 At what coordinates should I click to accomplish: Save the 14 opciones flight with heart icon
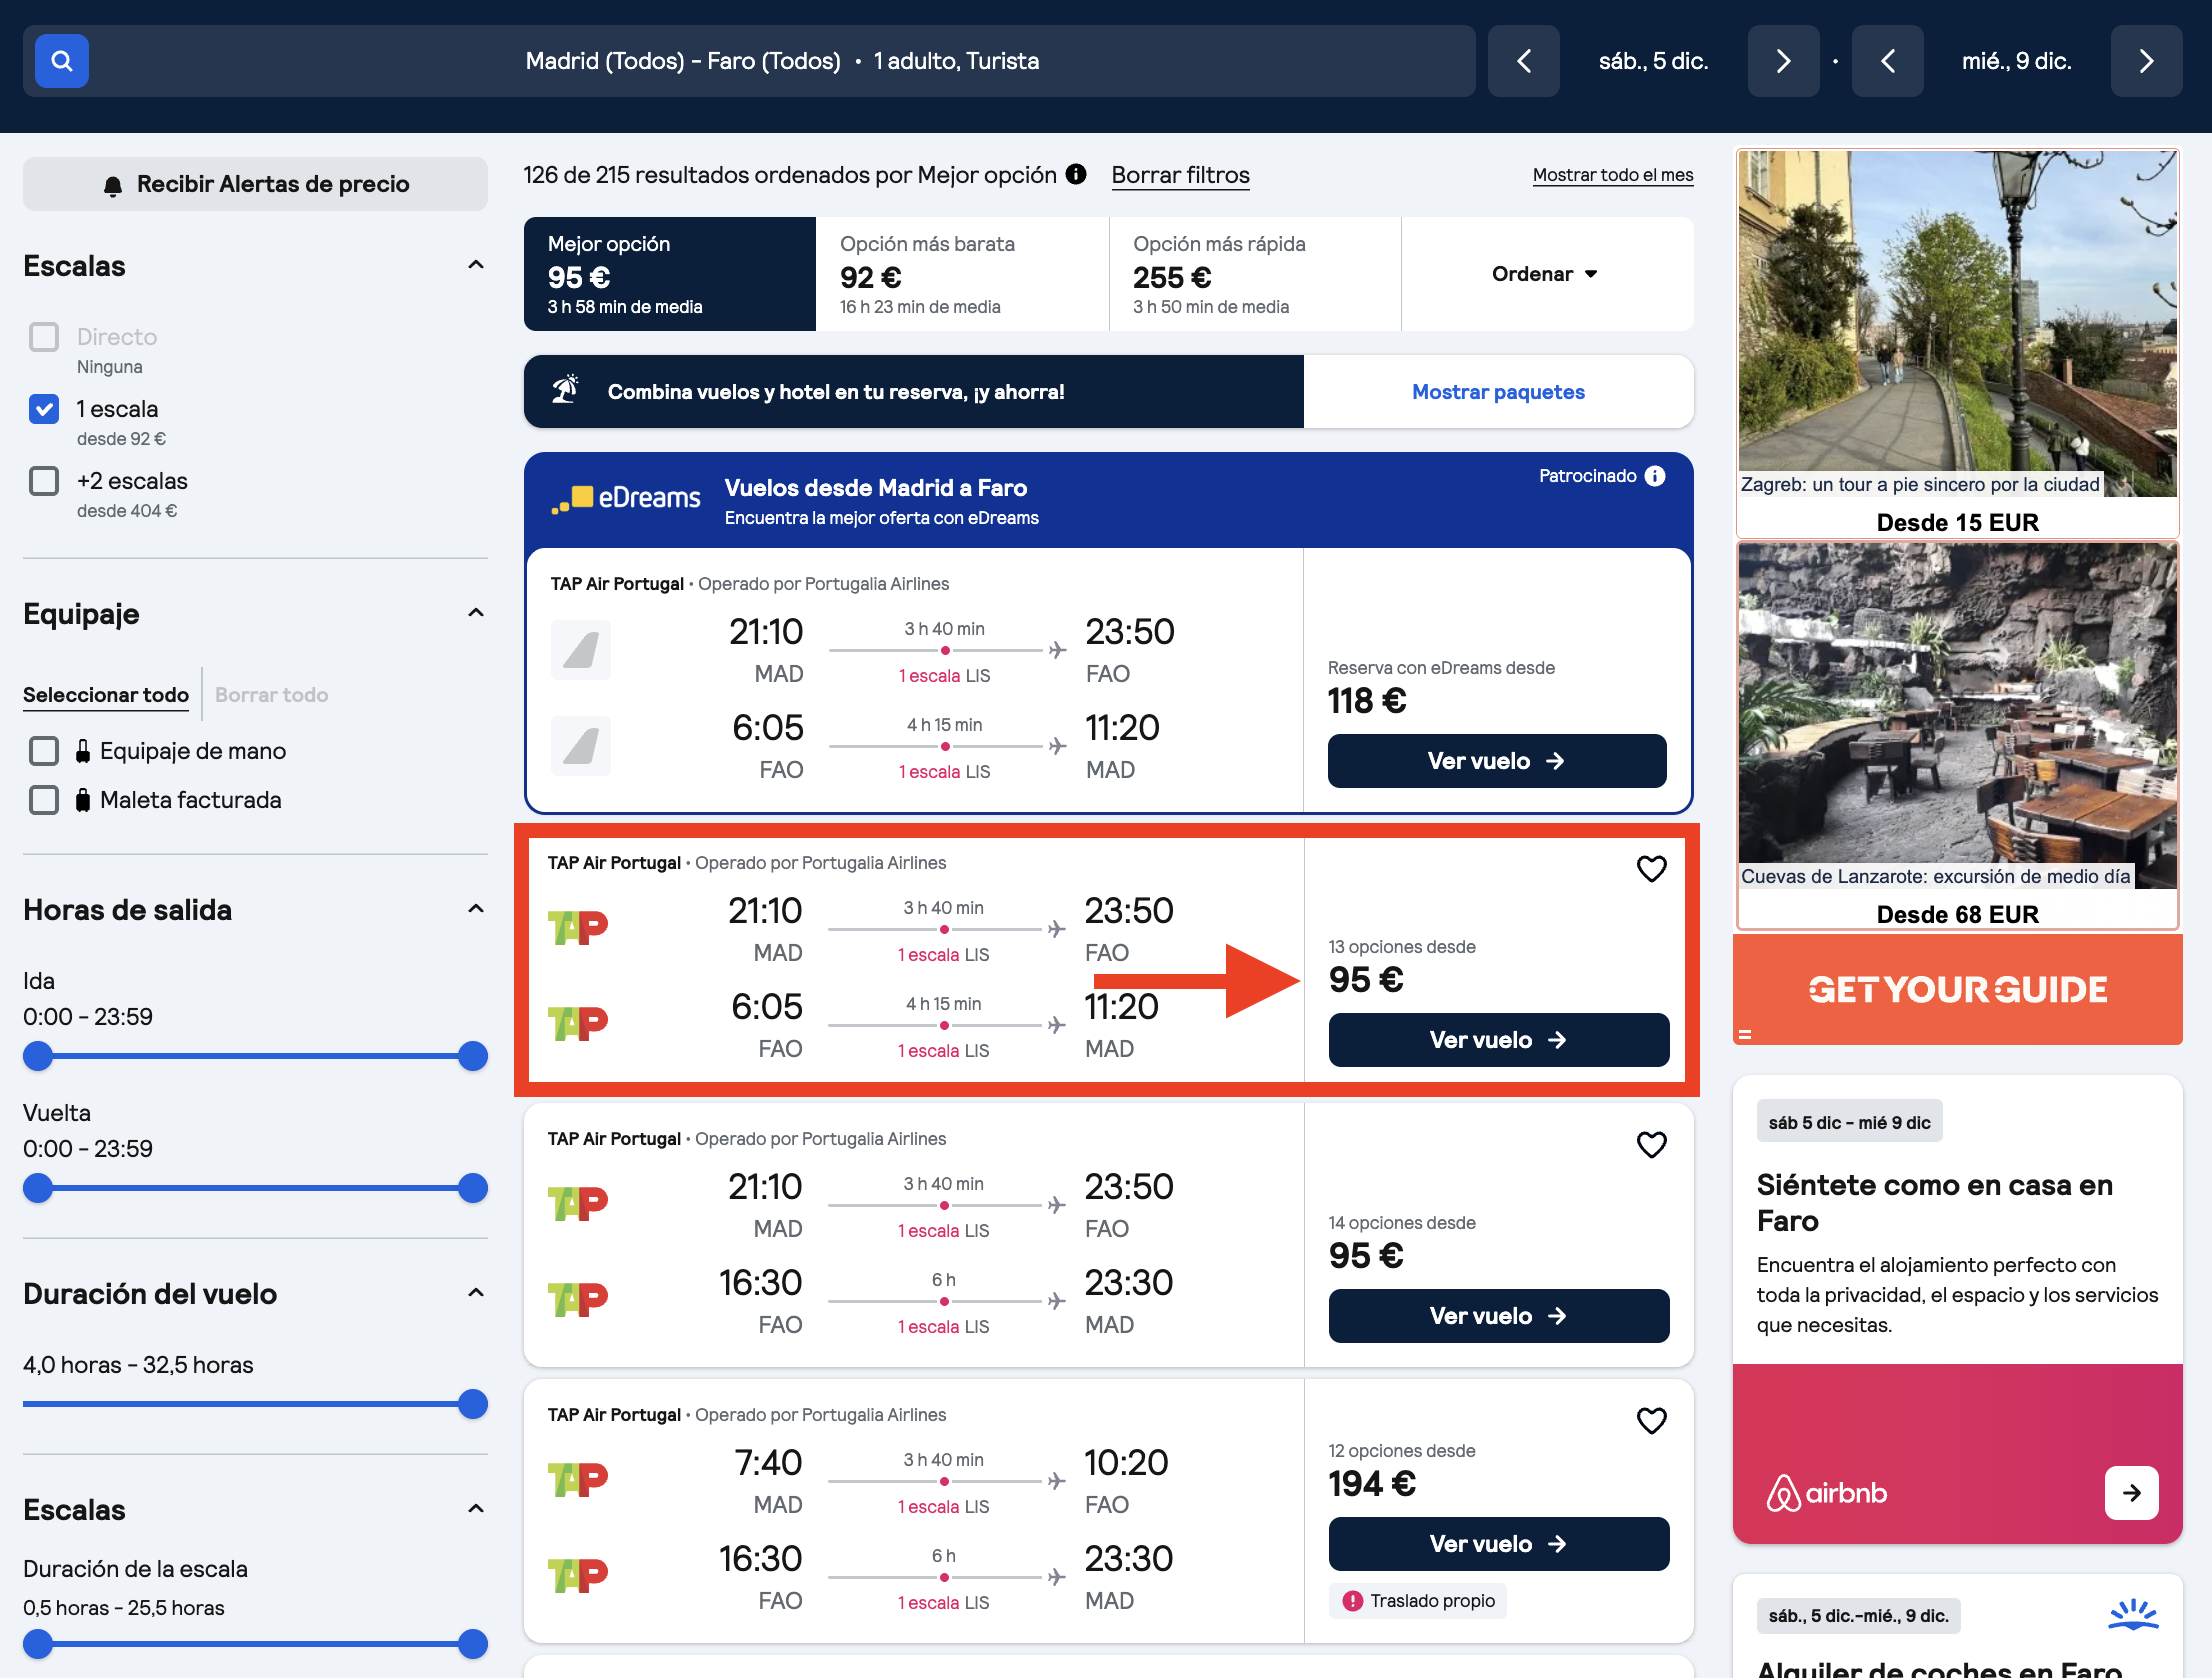tap(1651, 1145)
